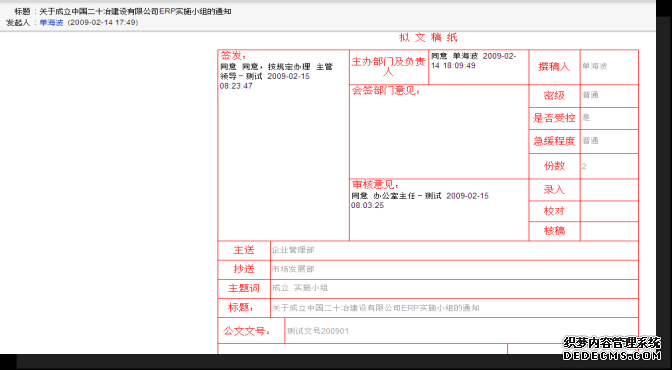Click the 会签部门意见 label

(x=386, y=90)
